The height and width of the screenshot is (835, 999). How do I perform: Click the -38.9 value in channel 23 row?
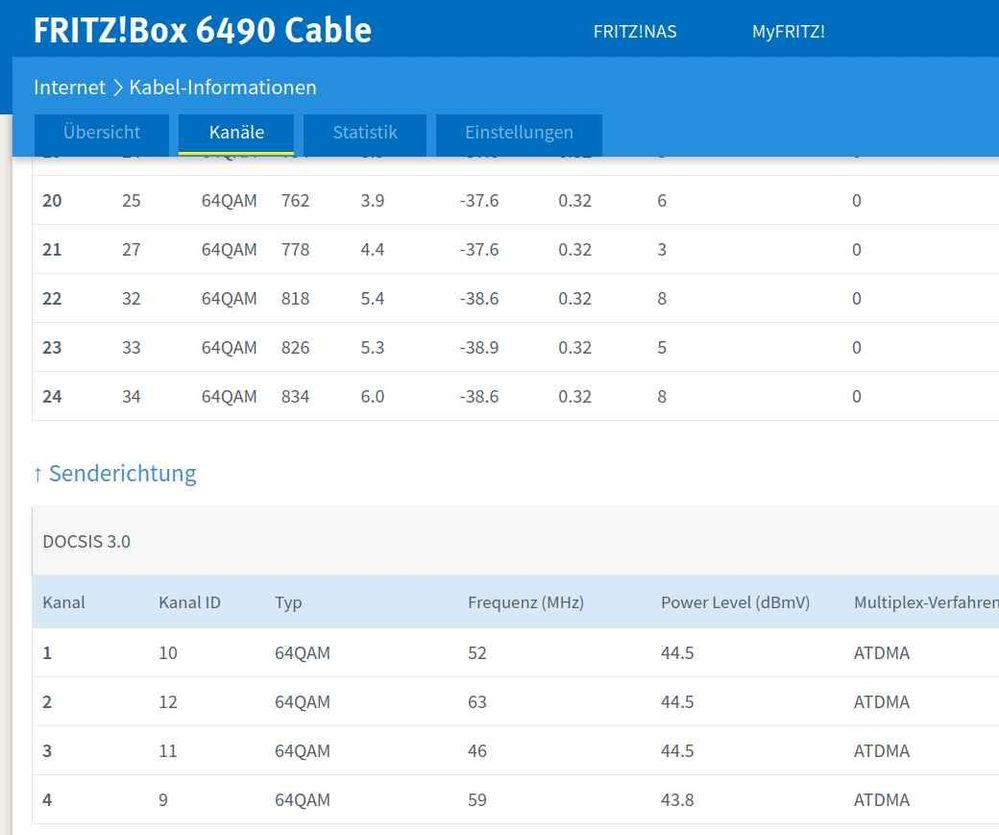[x=479, y=348]
